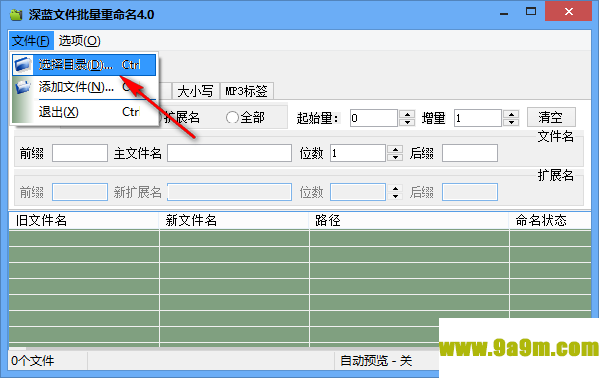599x378 pixels.
Task: Click the 主文件名 input field
Action: point(230,153)
